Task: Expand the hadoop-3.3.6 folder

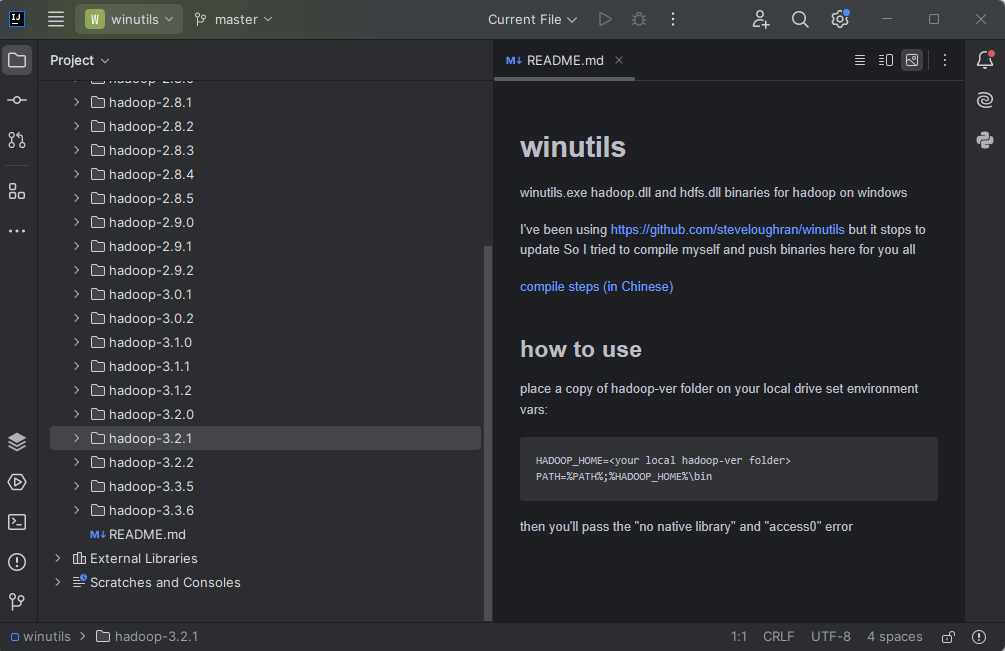Action: [76, 510]
